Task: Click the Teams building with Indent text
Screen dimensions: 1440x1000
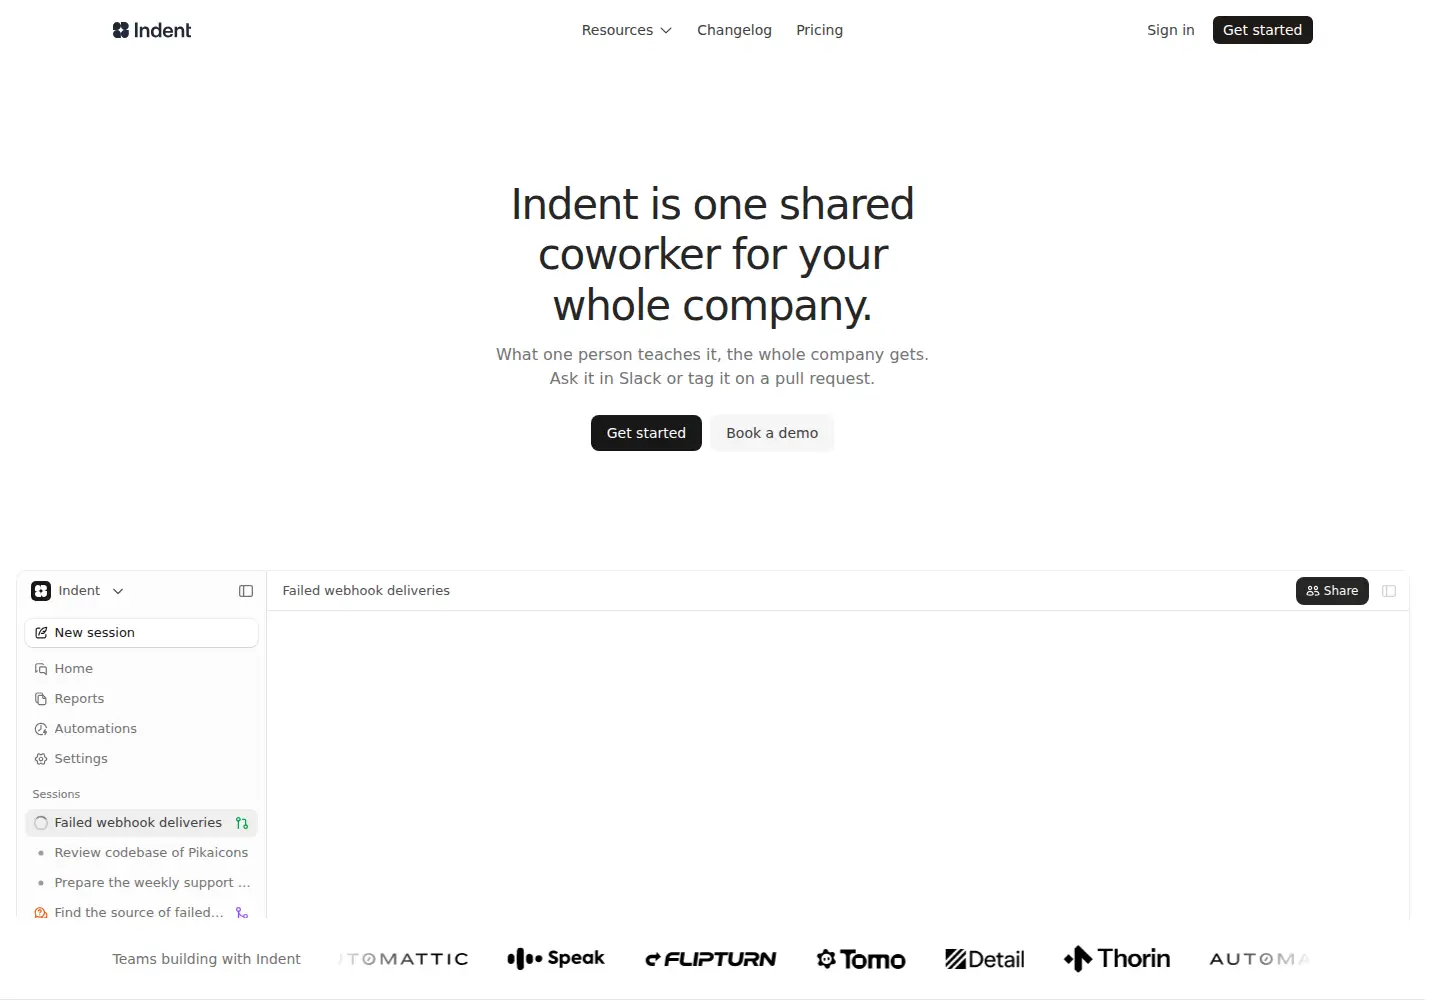Action: [206, 959]
